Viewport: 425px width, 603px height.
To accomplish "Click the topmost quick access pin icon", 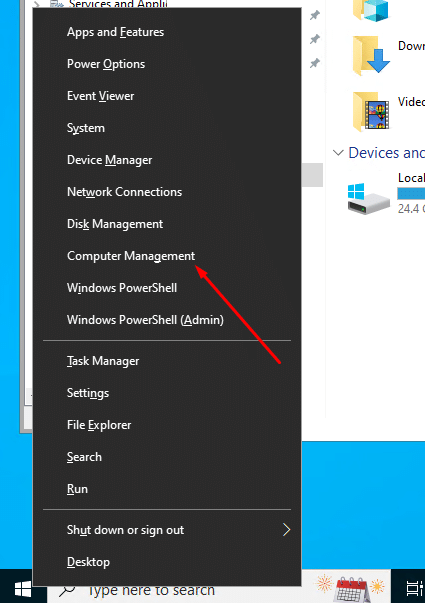I will [315, 15].
